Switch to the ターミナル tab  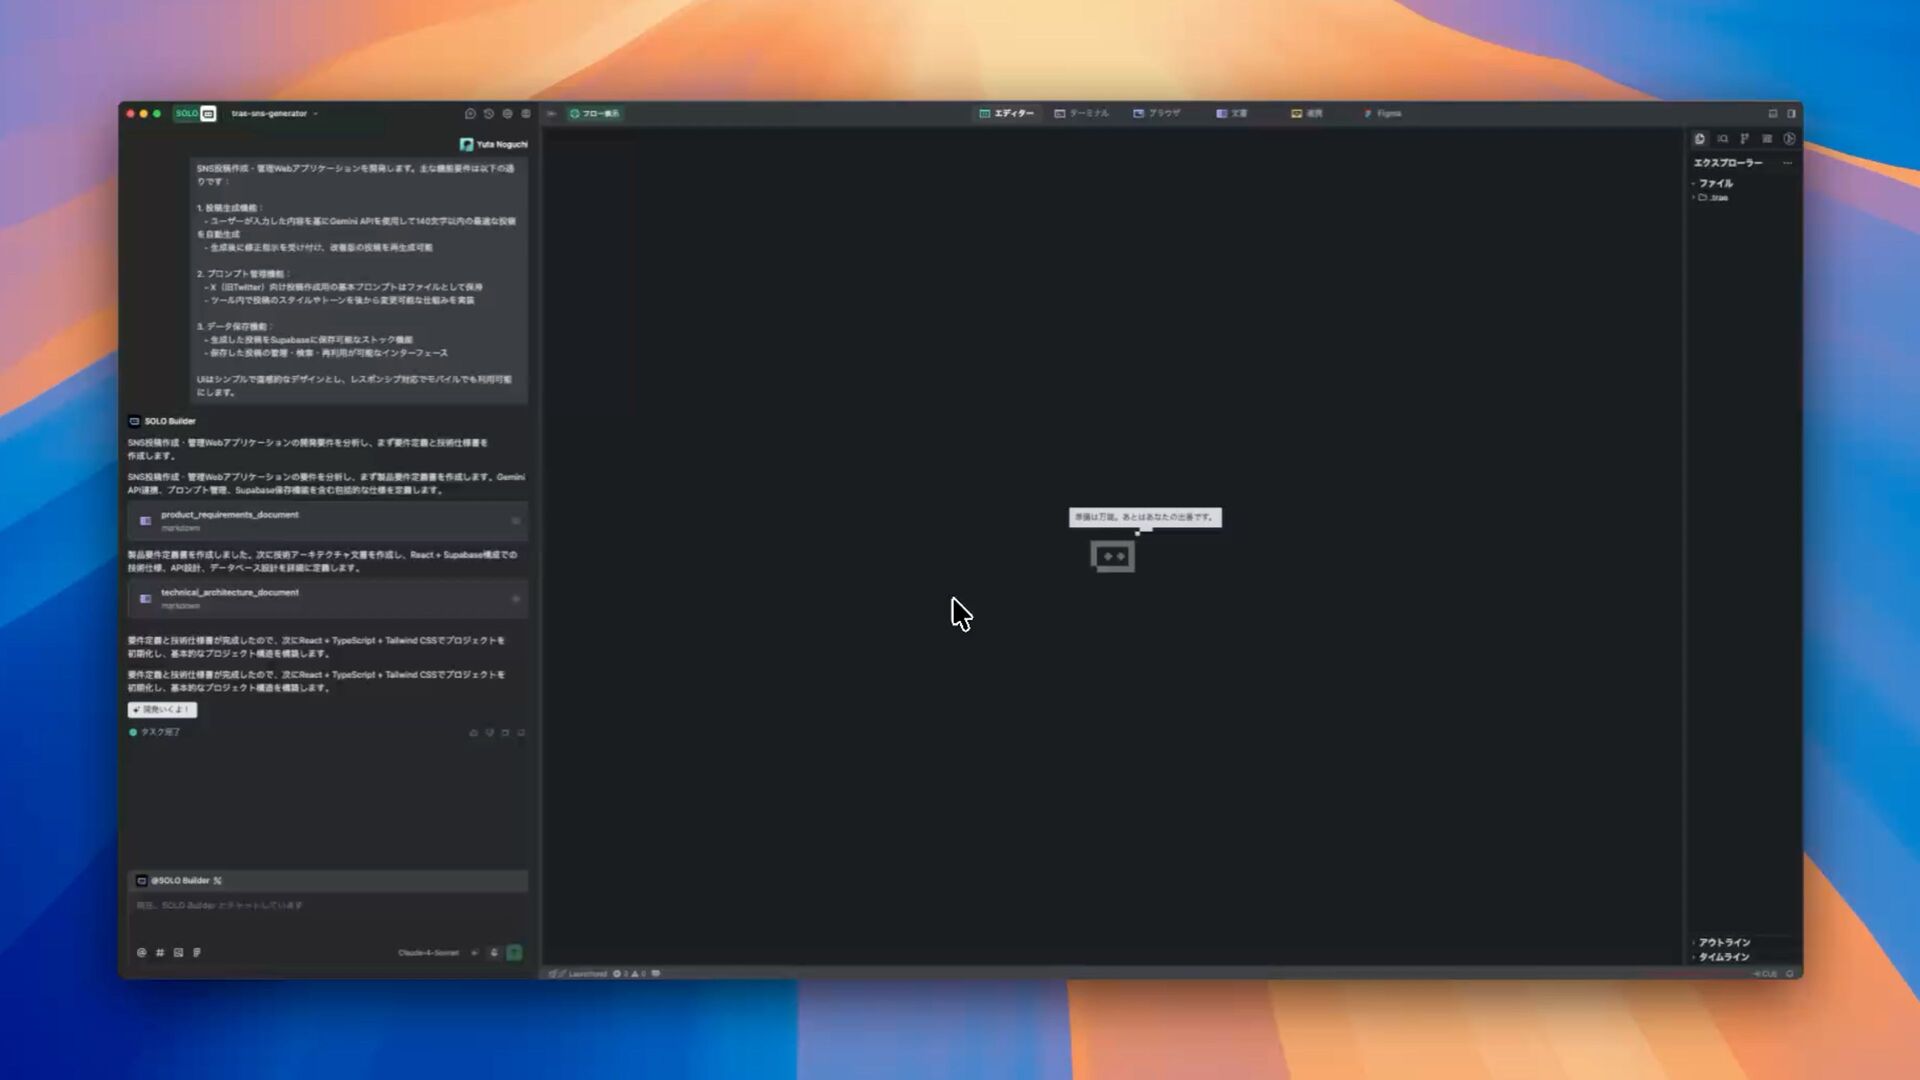[1082, 114]
